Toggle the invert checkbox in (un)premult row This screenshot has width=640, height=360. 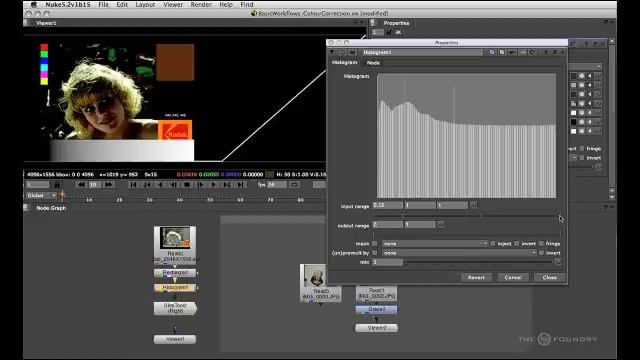coord(541,253)
